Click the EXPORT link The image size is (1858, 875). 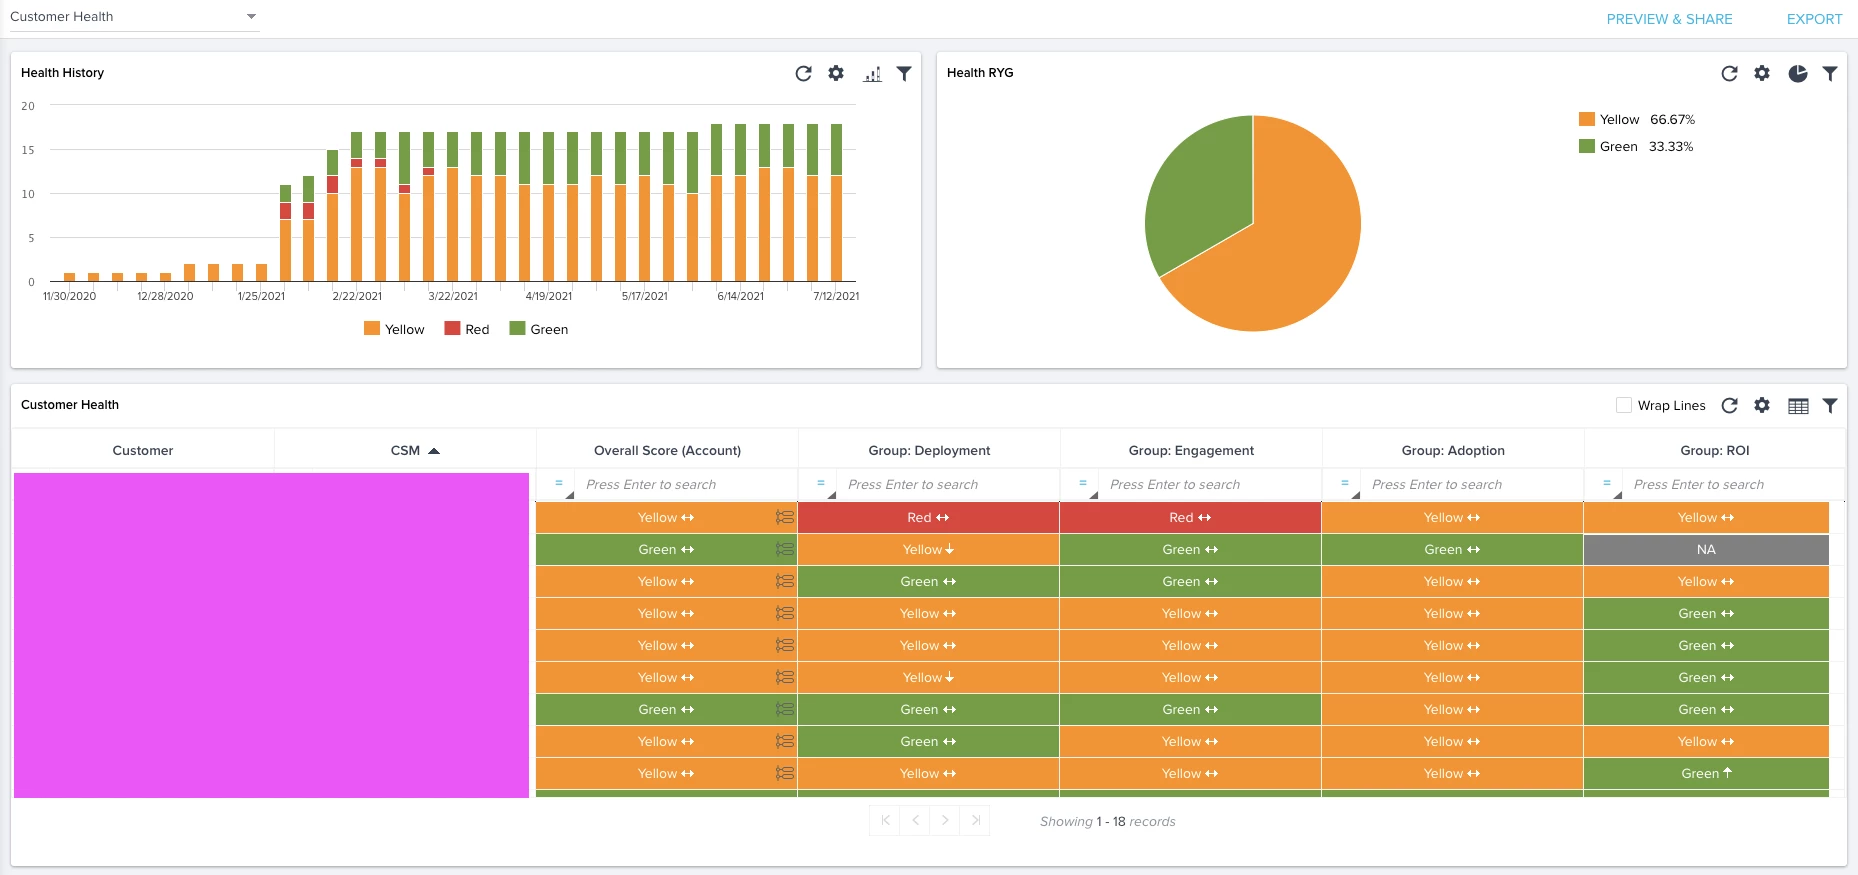tap(1814, 19)
